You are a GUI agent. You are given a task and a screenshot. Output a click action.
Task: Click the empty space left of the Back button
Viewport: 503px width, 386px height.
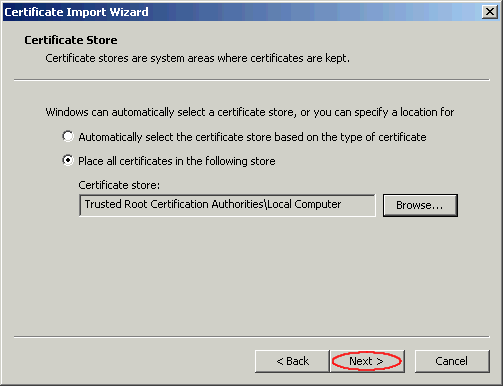click(x=133, y=361)
